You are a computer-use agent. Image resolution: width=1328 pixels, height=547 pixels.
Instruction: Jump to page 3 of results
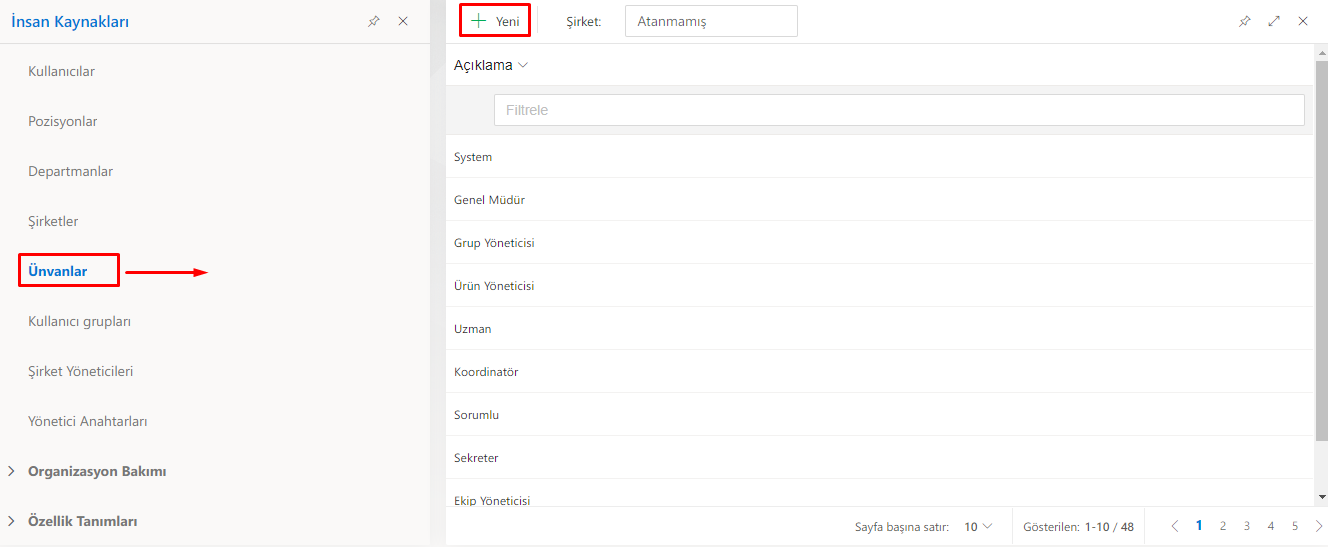pos(1247,526)
